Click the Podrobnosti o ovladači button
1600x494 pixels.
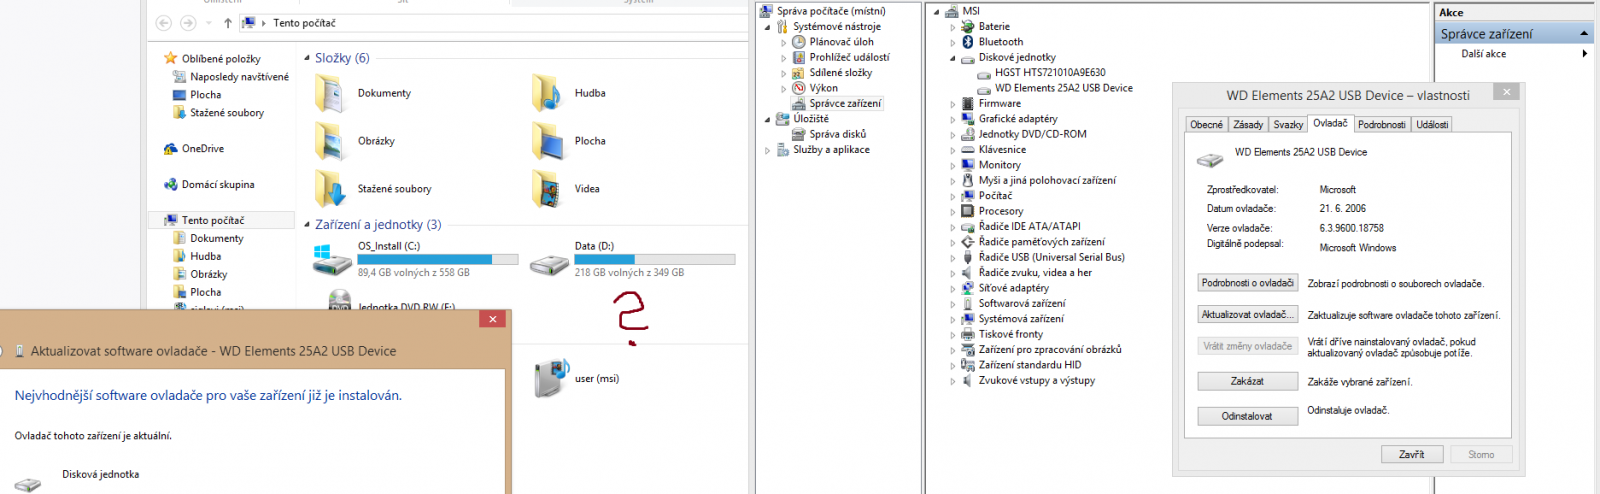coord(1247,283)
